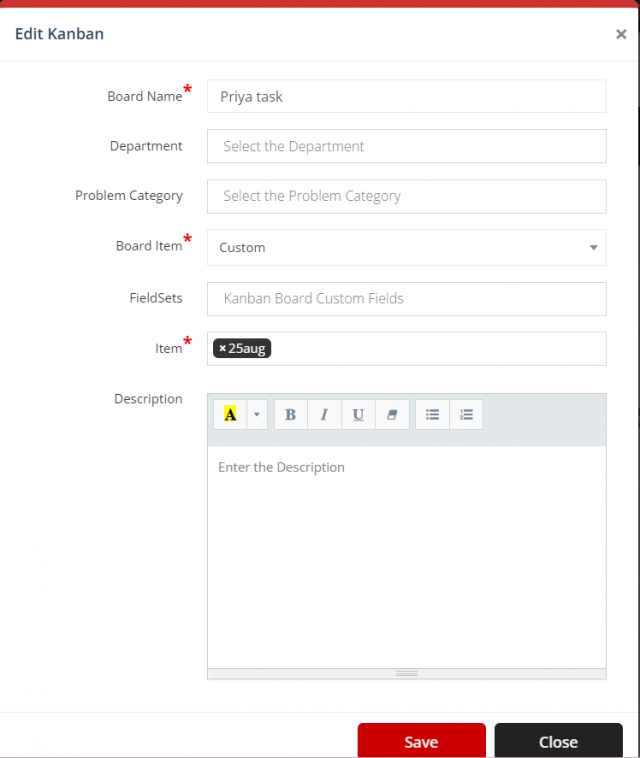Click the Item field label
This screenshot has height=758, width=640.
click(x=168, y=348)
